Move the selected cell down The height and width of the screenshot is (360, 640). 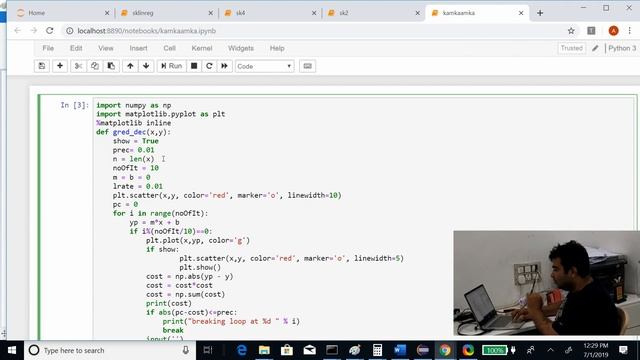tap(146, 66)
